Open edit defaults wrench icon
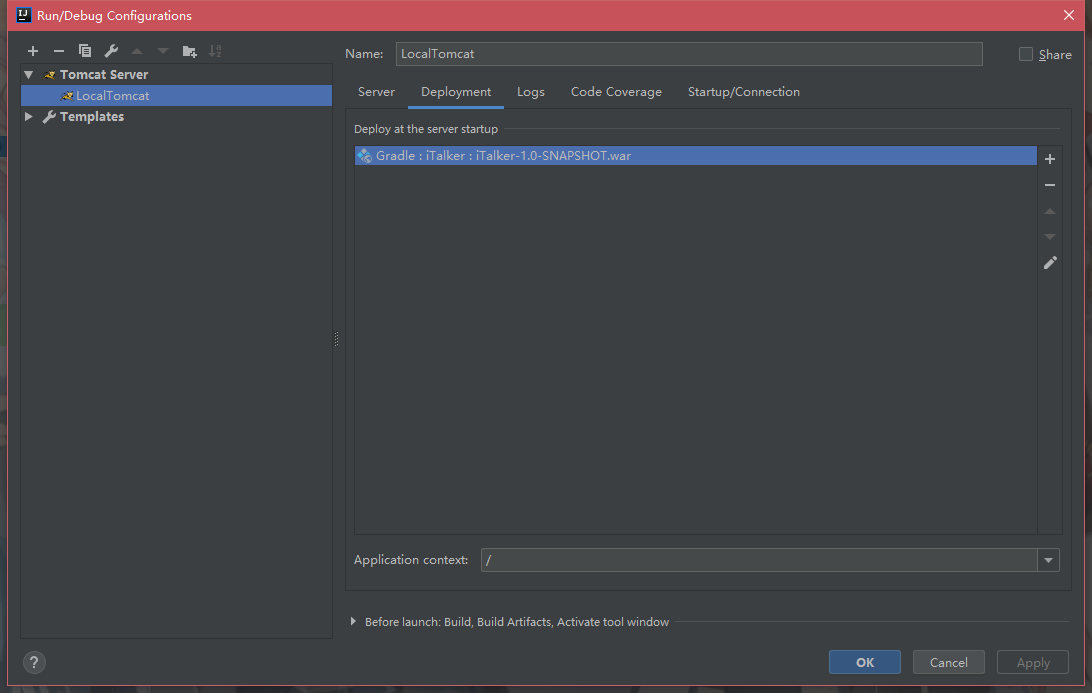Screen dimensions: 1092x693 (111, 51)
